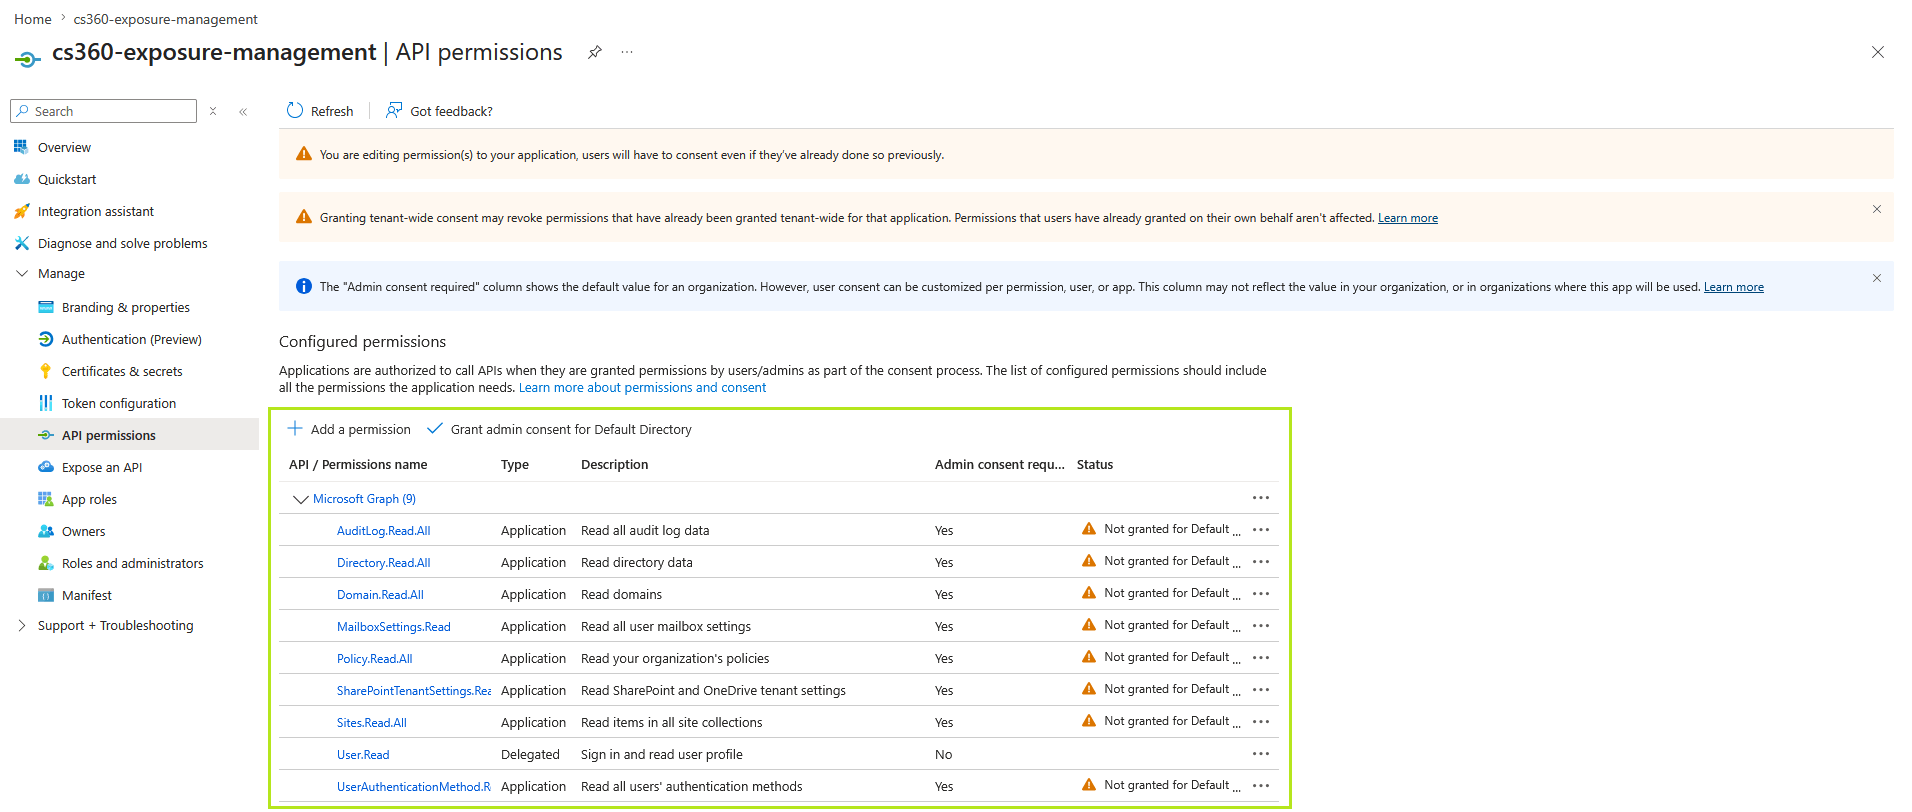Pin the API permissions blade
Screen dimensions: 1912x812
point(594,52)
